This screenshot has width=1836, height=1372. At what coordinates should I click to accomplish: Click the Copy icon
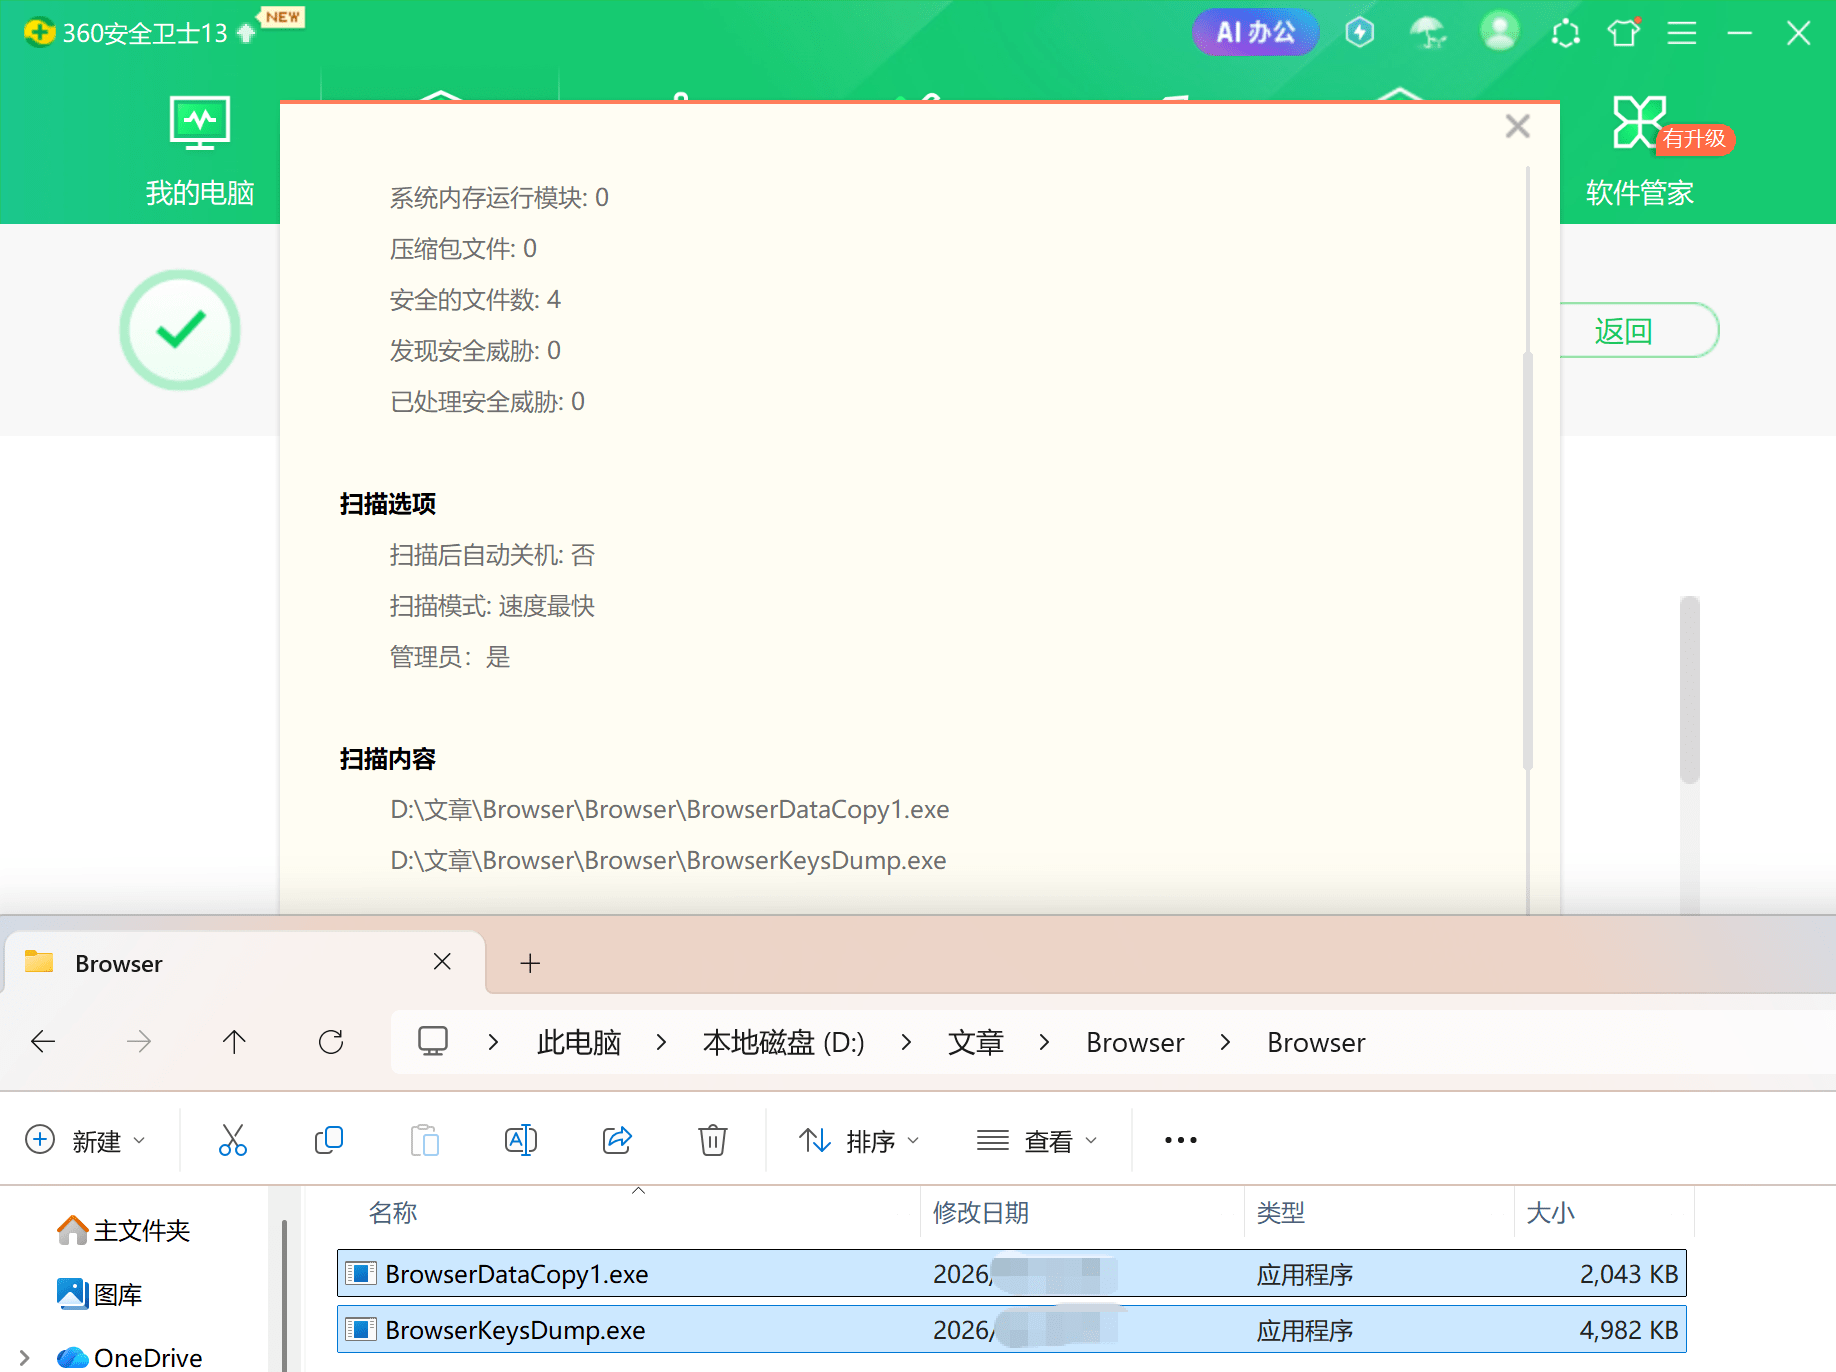(328, 1140)
